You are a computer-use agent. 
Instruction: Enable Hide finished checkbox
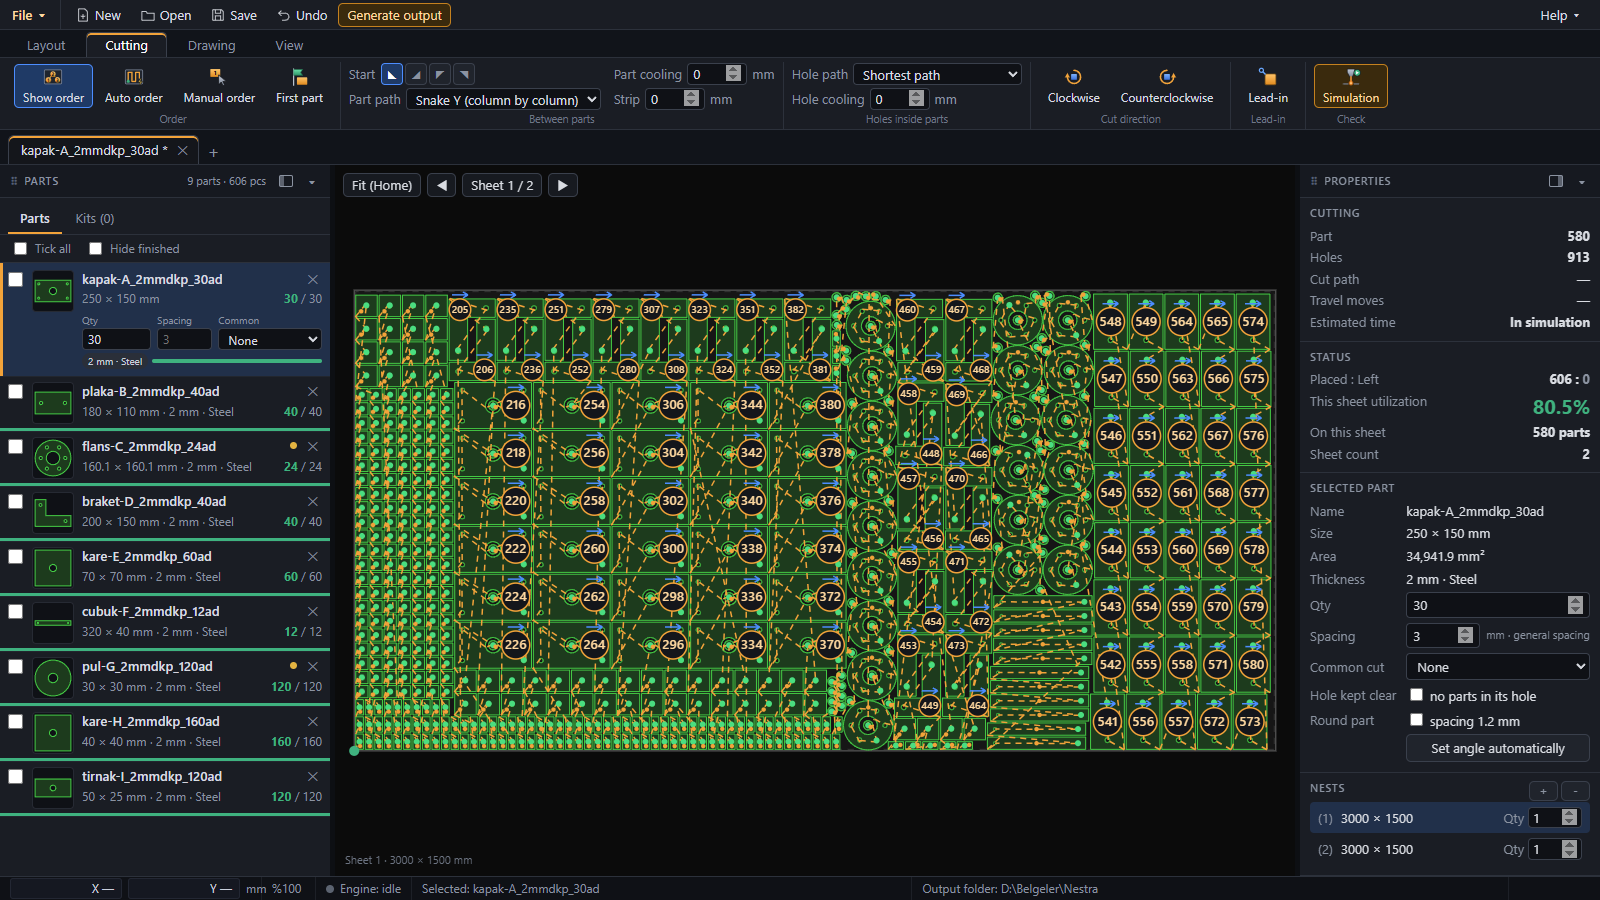coord(96,249)
